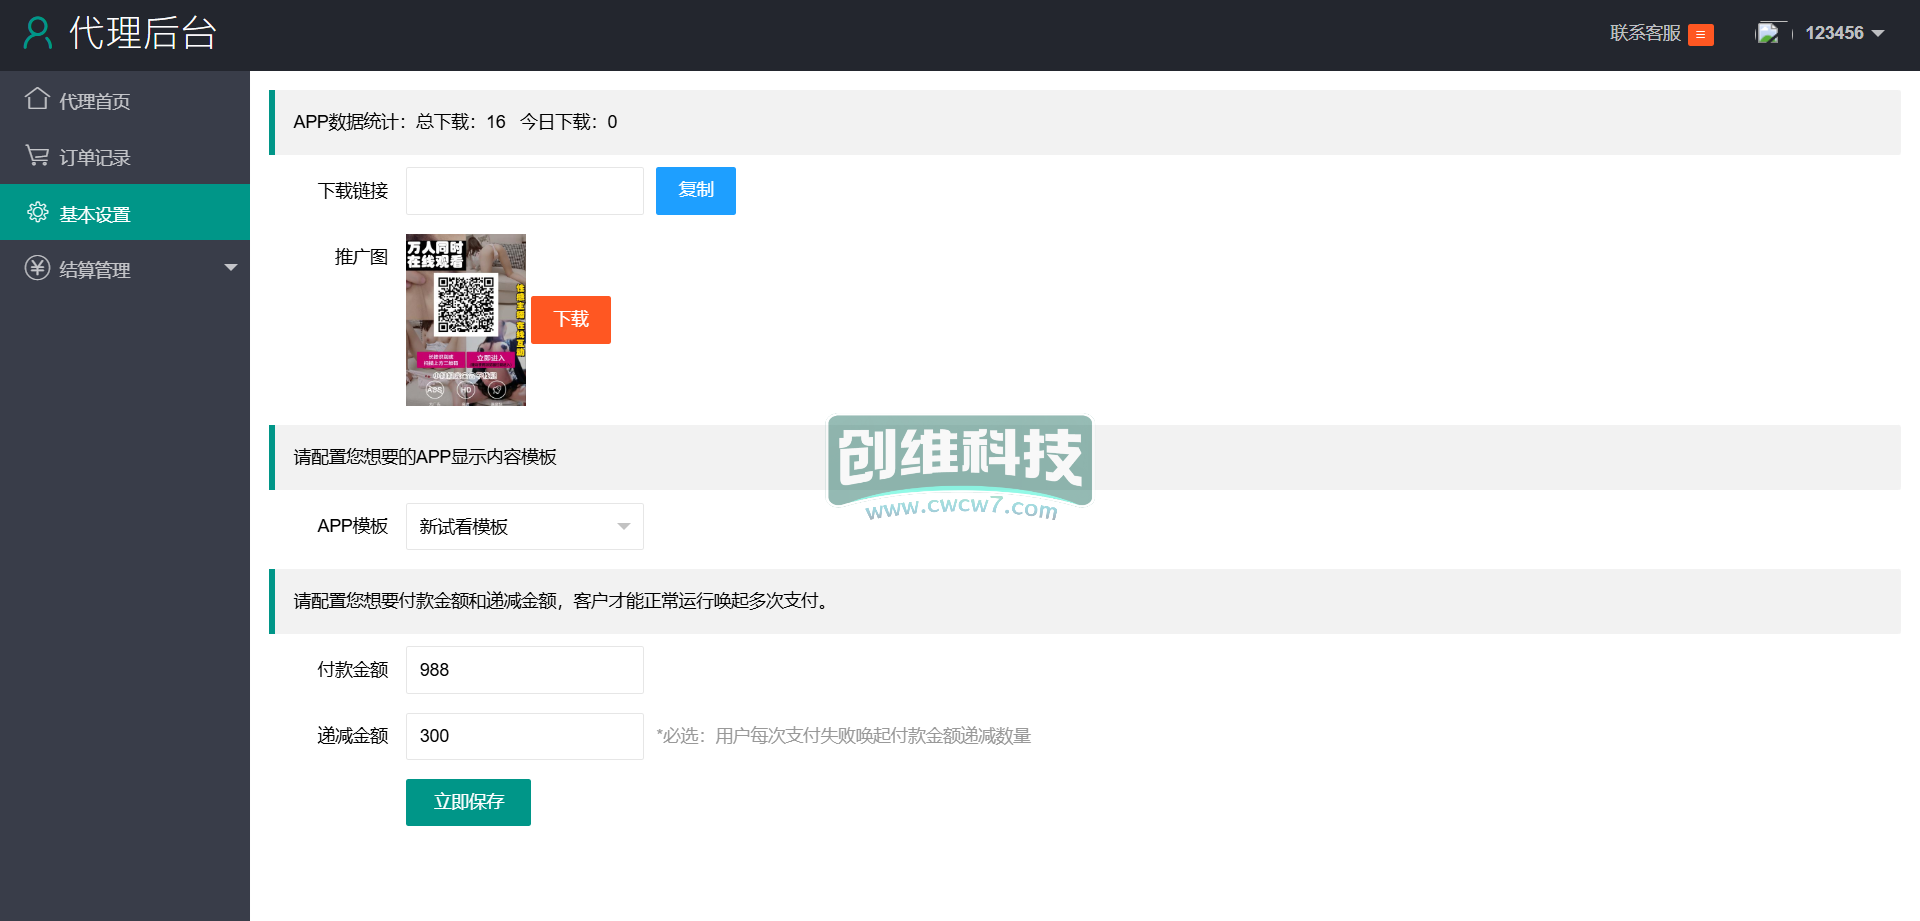Click the shopping cart icon for 订单记录
Image resolution: width=1920 pixels, height=921 pixels.
[x=37, y=156]
